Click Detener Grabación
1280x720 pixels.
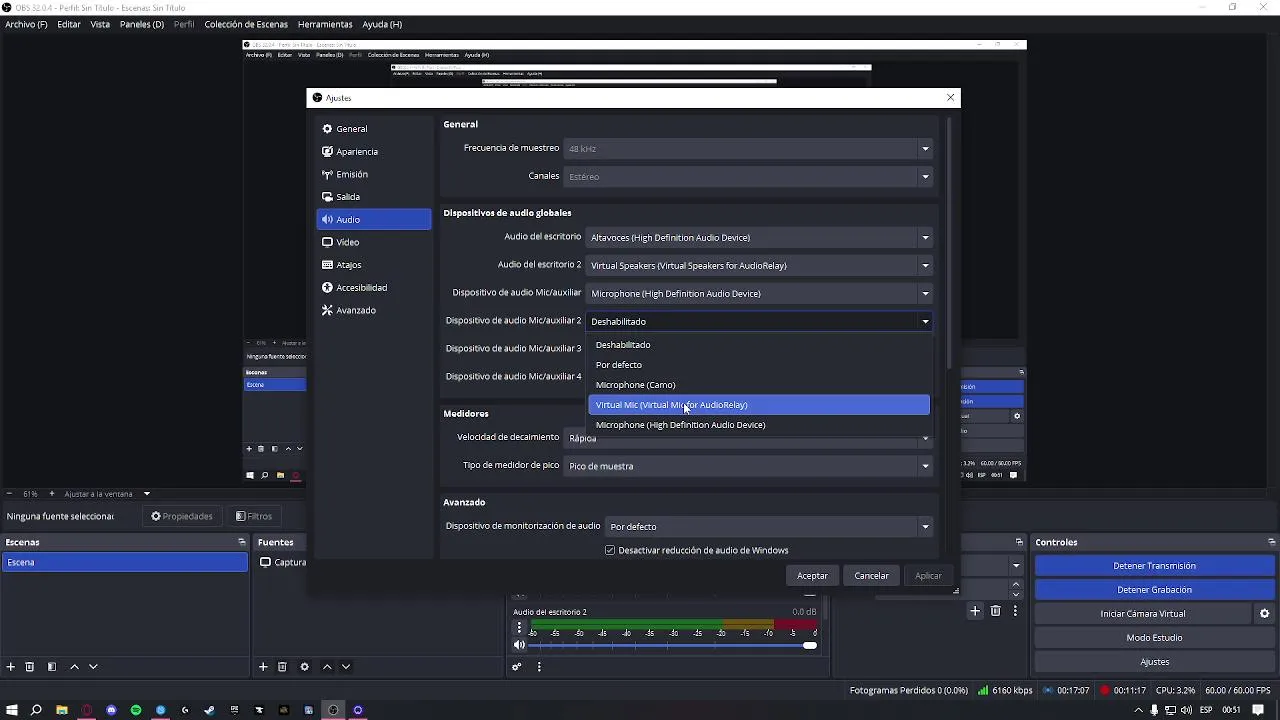click(x=1154, y=590)
